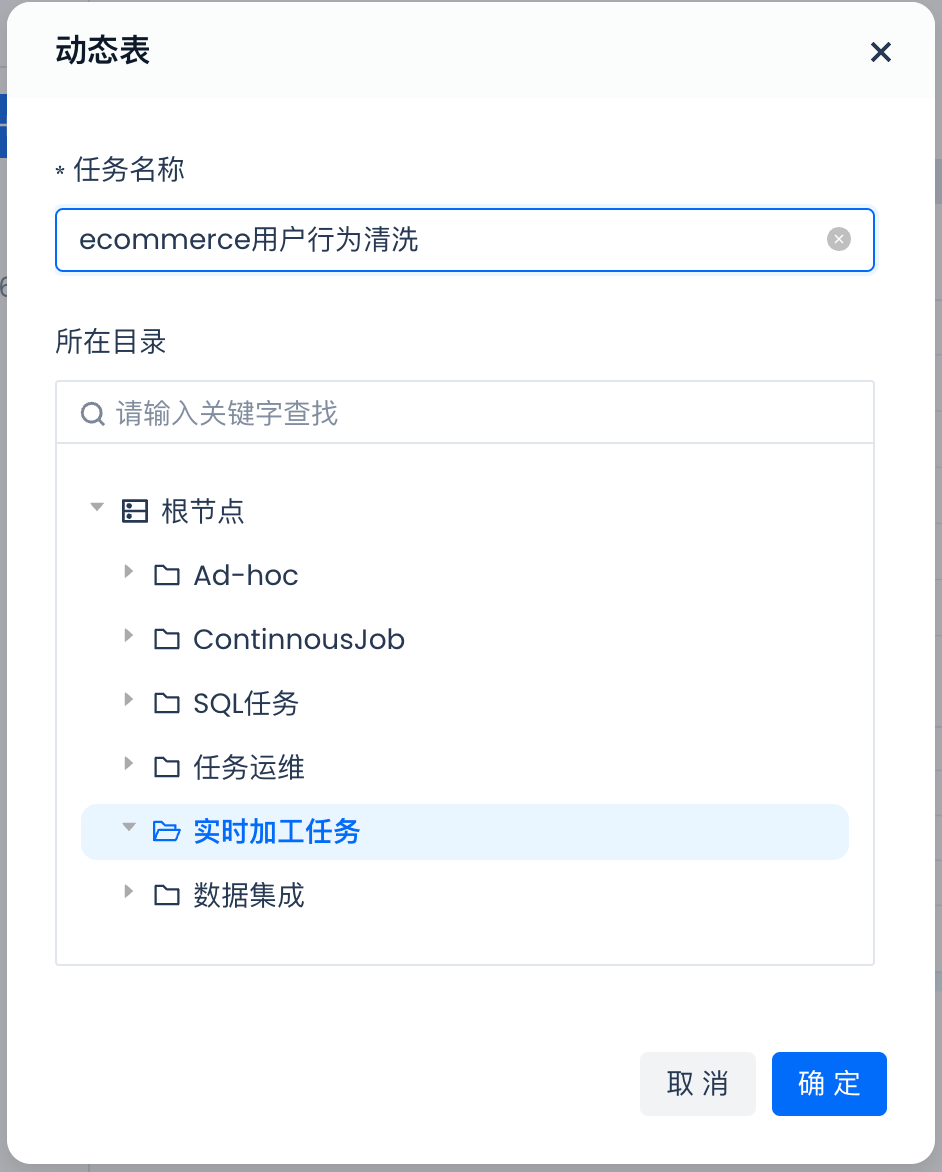Expand the SQL任务 folder arrow
Screen dimensions: 942x1172
pos(128,699)
